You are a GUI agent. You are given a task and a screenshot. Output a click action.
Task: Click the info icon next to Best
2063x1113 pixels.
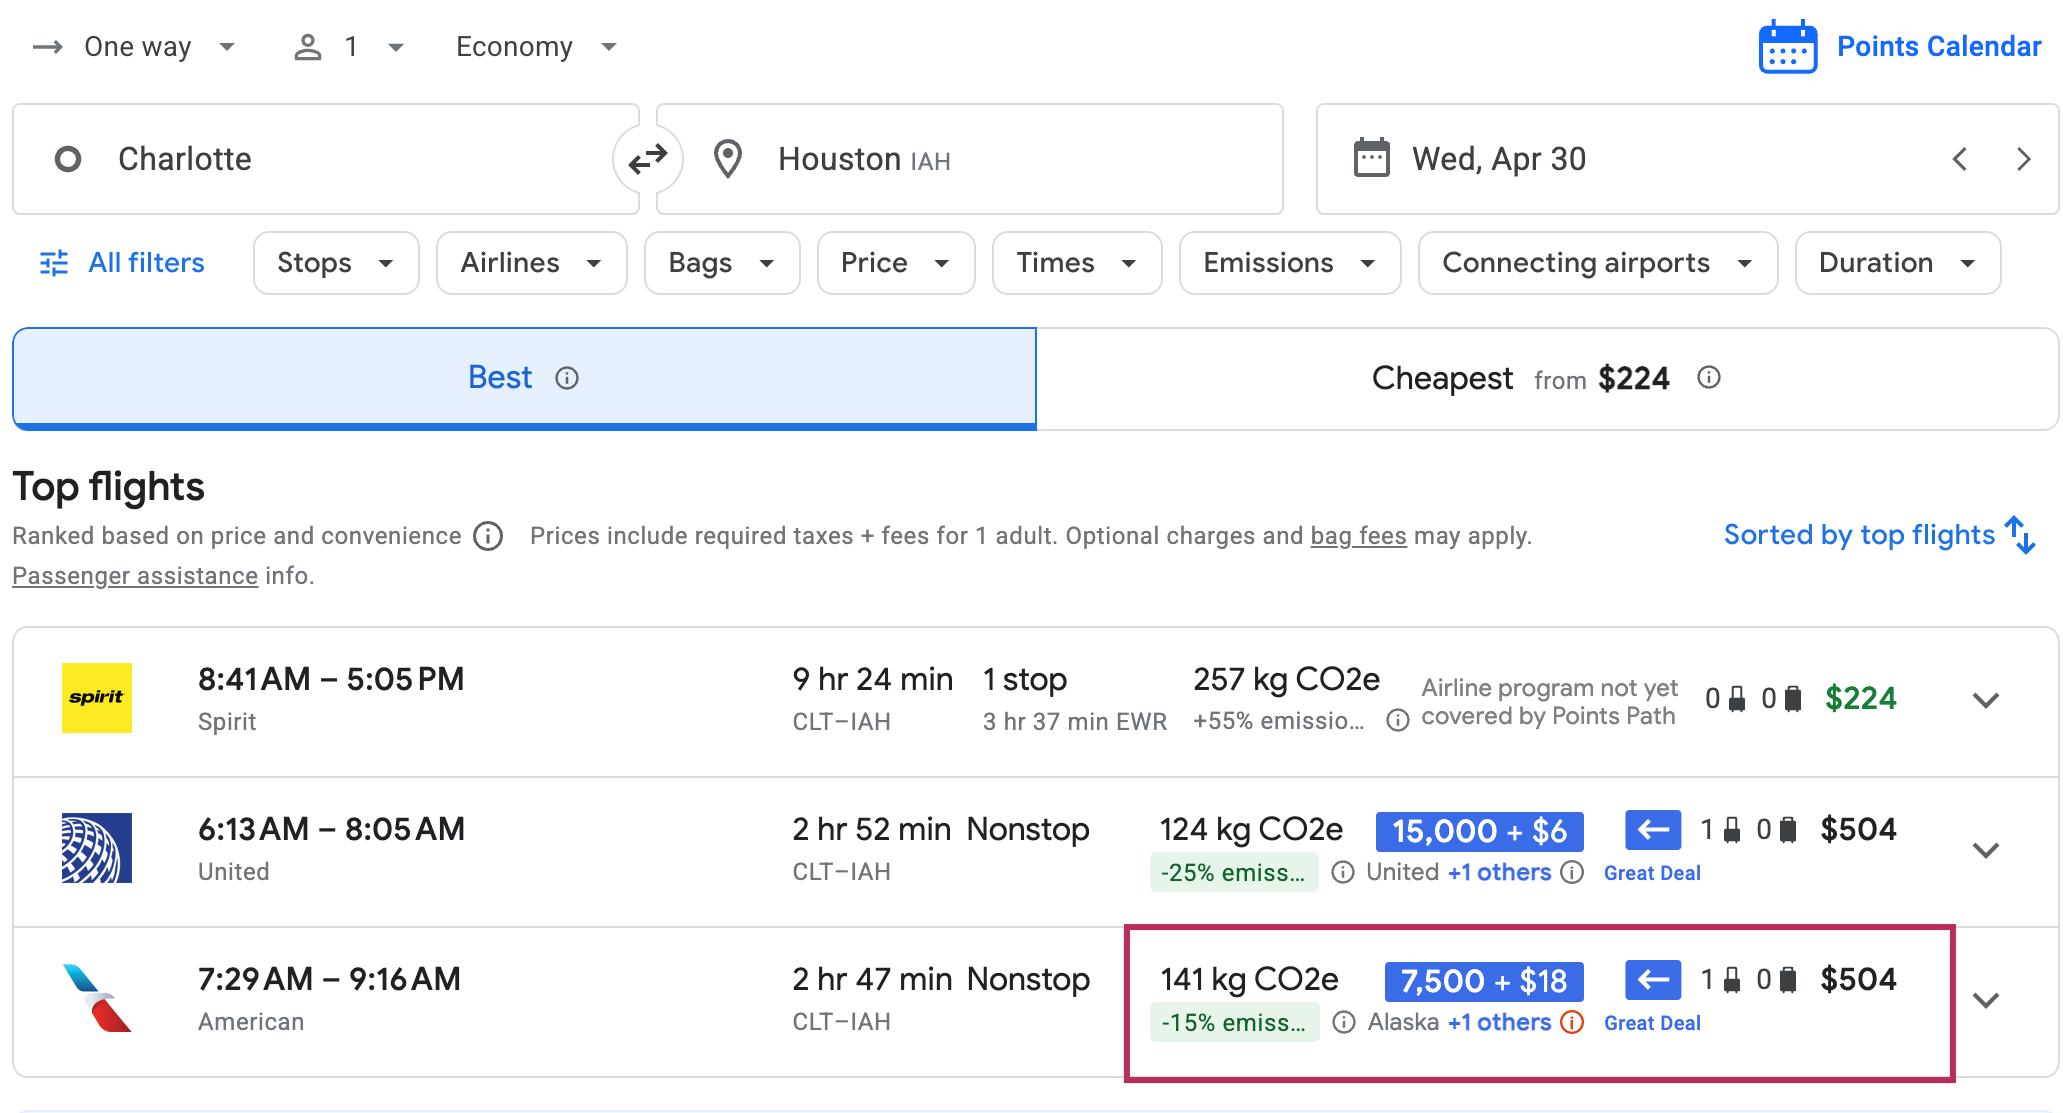[x=567, y=378]
